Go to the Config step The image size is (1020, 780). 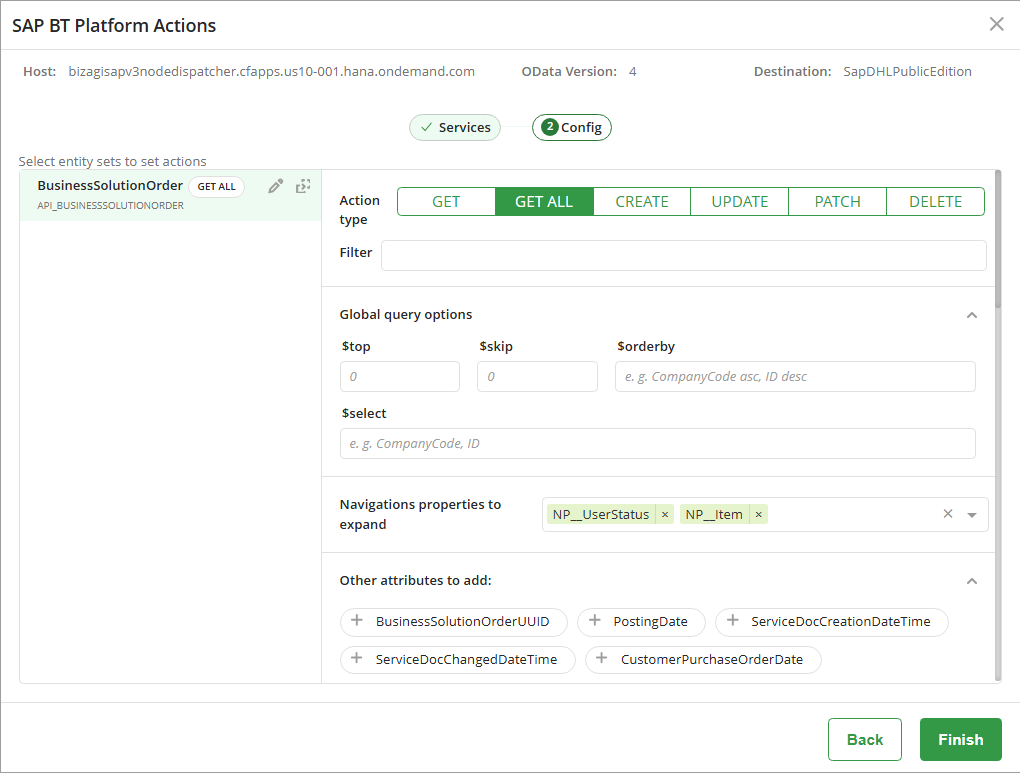point(572,128)
